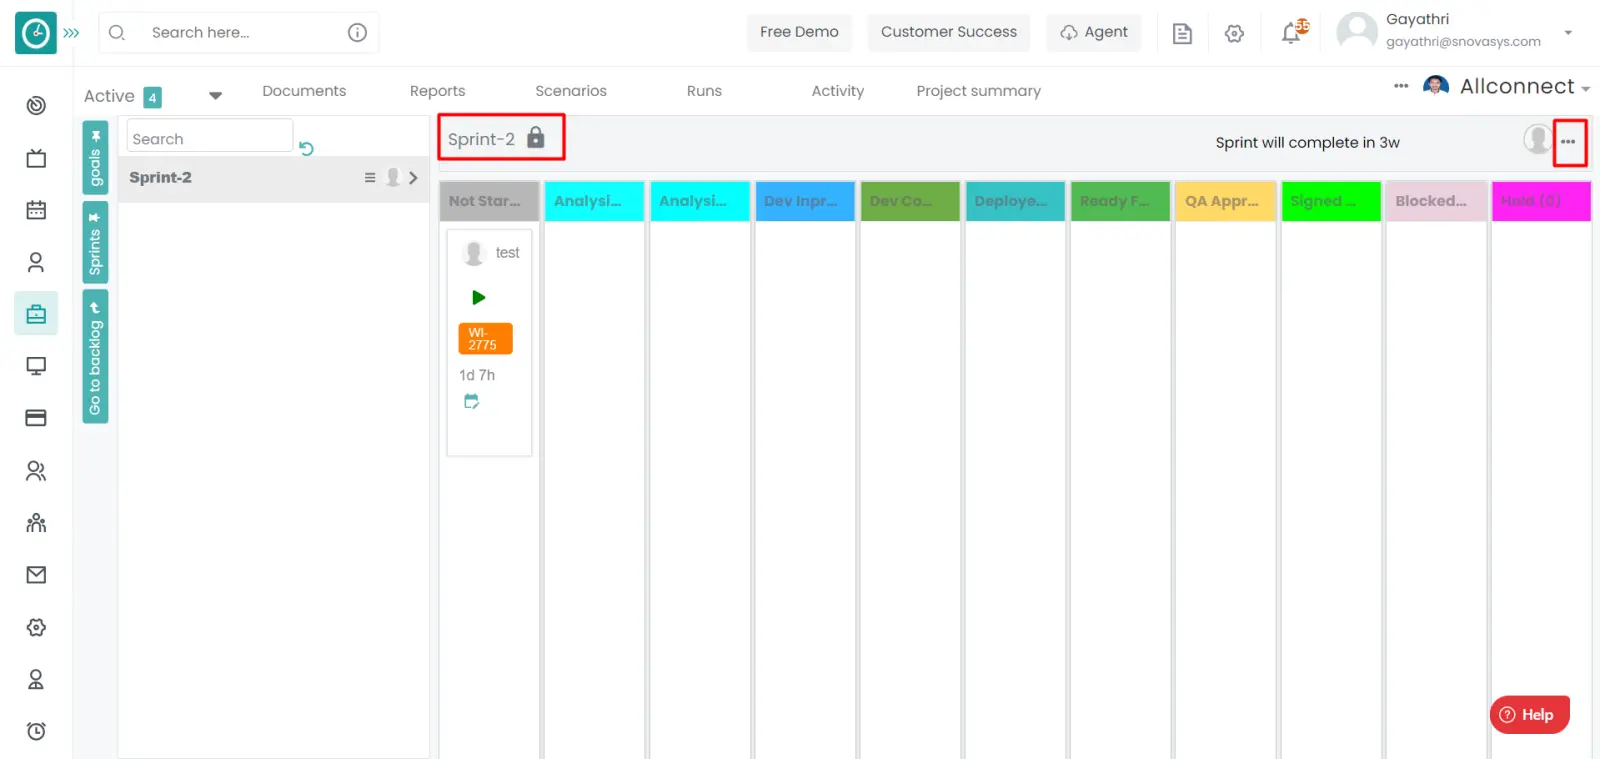
Task: Click the orange WI-2775 tag
Action: [485, 338]
